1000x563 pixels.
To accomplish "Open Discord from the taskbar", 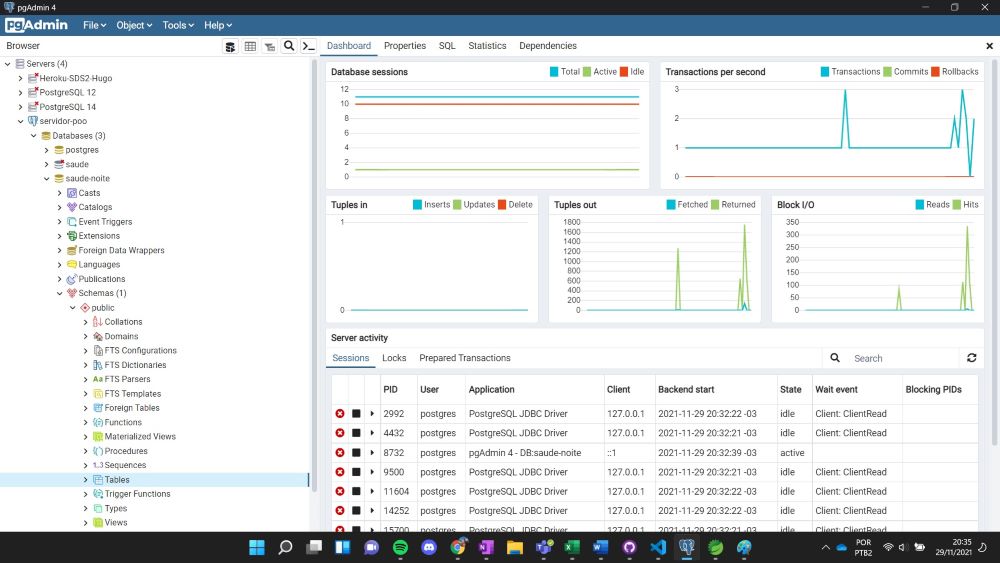I will [x=429, y=547].
